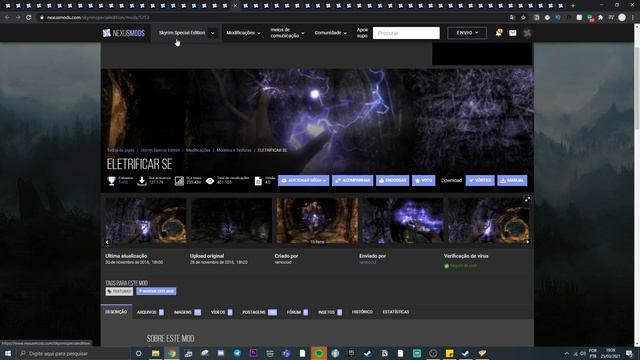Click the unique downloads arrow icon
Image resolution: width=640 pixels, height=360 pixels.
(142, 181)
